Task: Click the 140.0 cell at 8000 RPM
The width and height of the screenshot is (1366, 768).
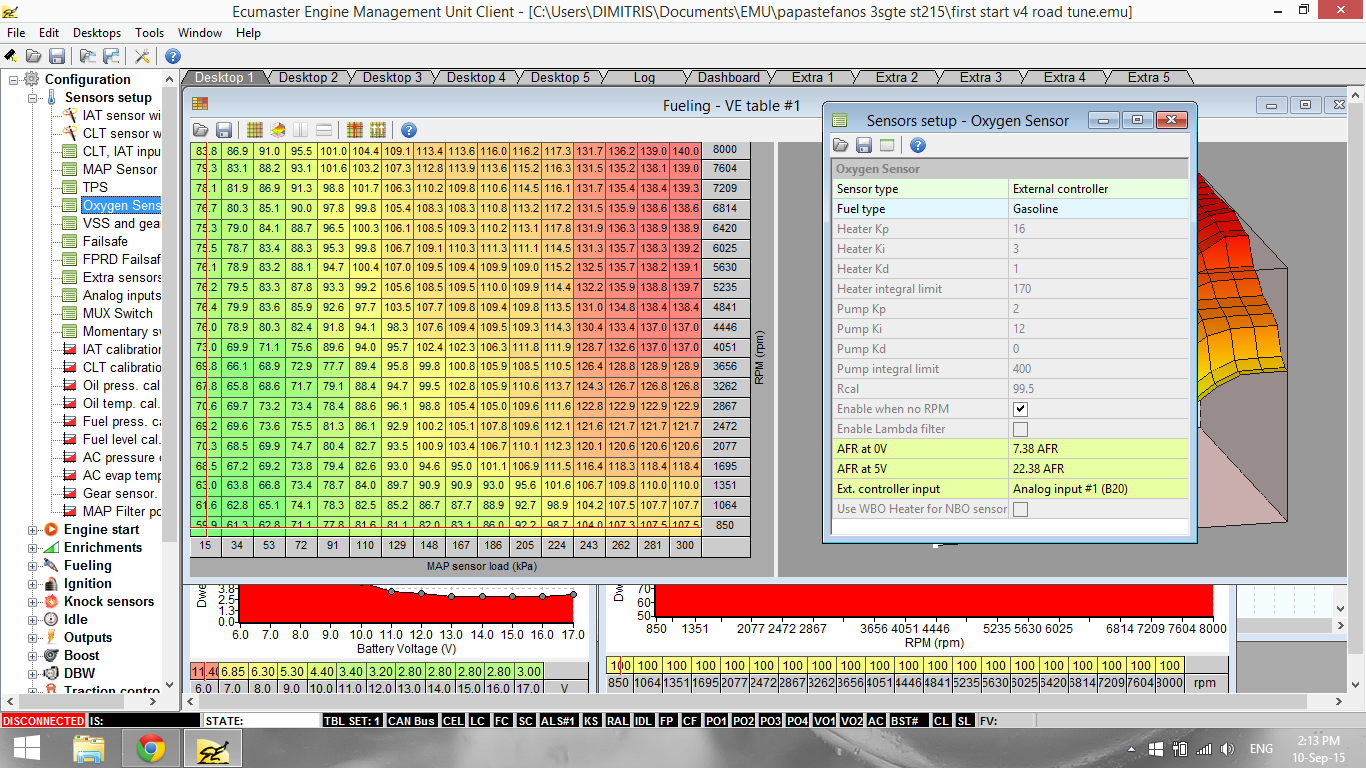Action: coord(685,150)
